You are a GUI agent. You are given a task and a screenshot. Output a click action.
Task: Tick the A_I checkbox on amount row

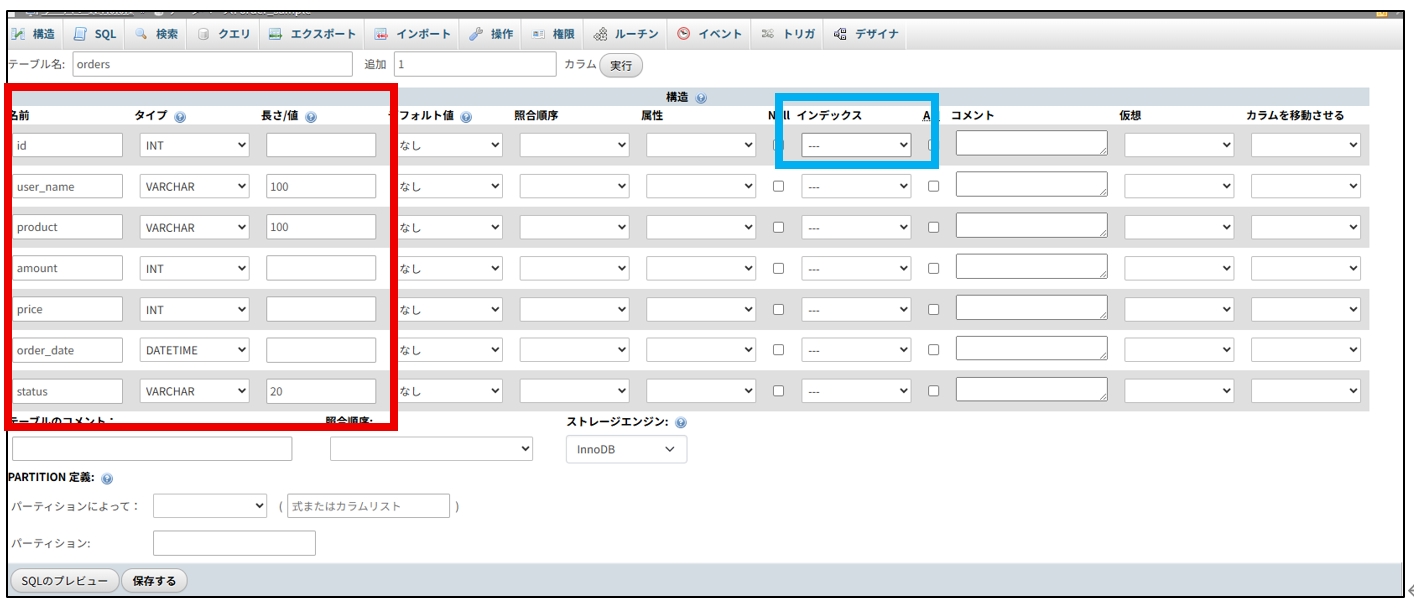pos(934,268)
